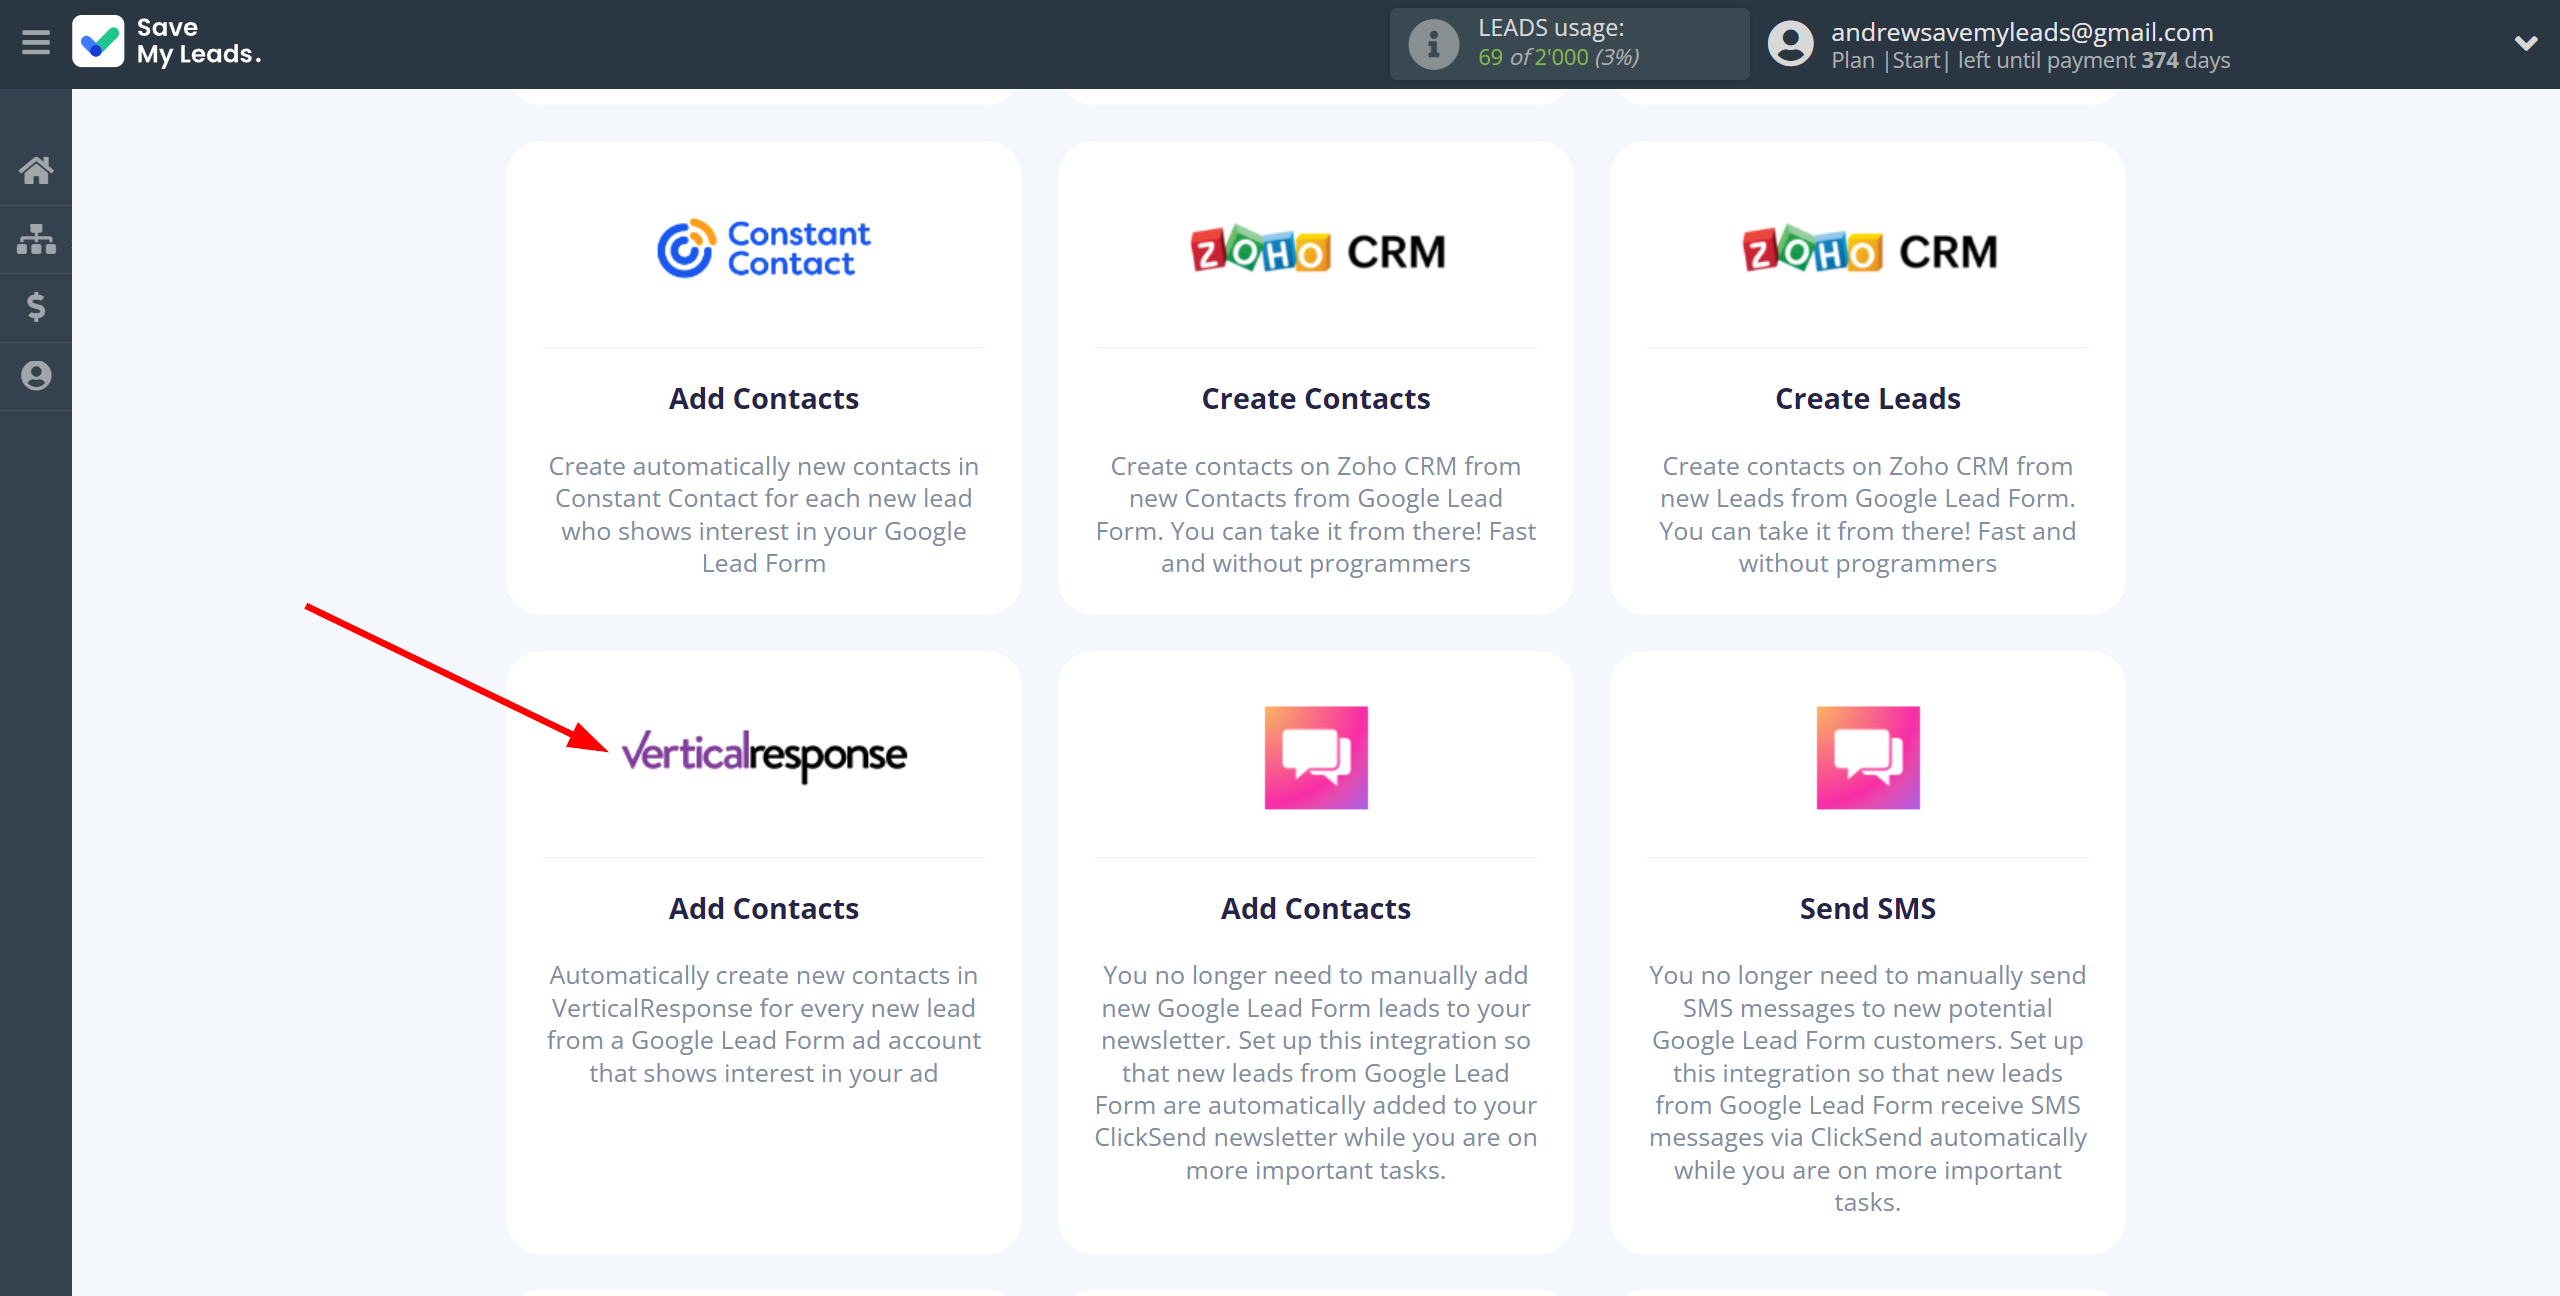Open Constant Contact Add Contacts title
Screen dimensions: 2560x1296
(x=764, y=399)
